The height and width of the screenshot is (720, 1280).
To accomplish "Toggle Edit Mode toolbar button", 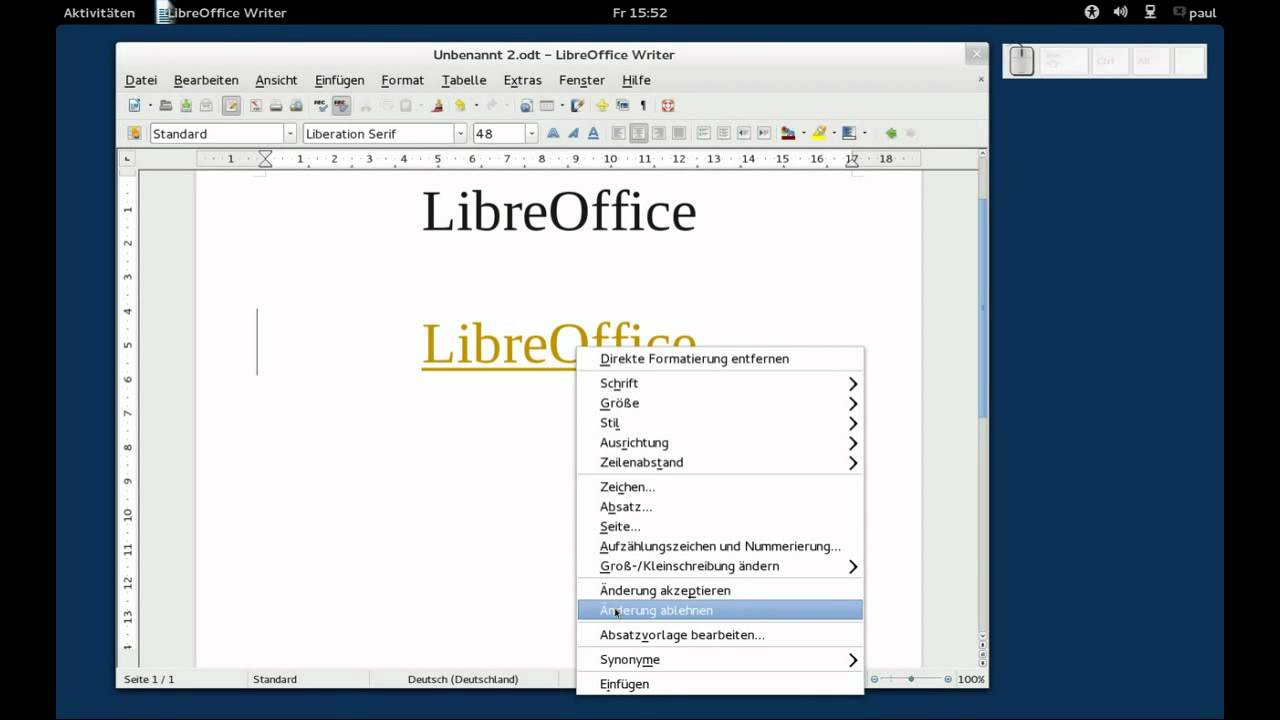I will tap(231, 105).
